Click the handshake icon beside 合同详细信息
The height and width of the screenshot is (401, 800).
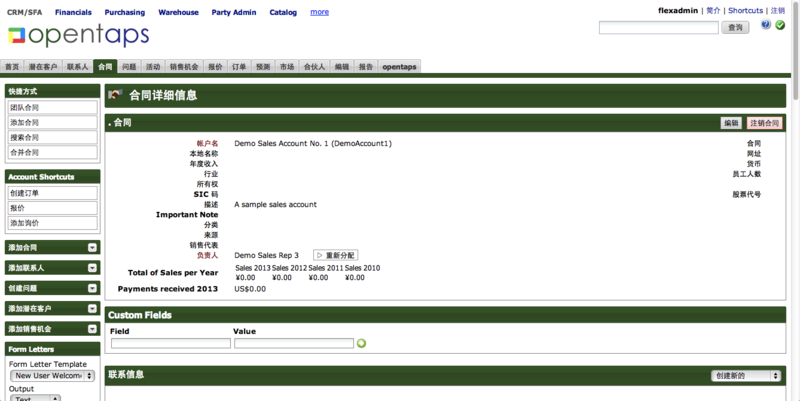coord(115,94)
